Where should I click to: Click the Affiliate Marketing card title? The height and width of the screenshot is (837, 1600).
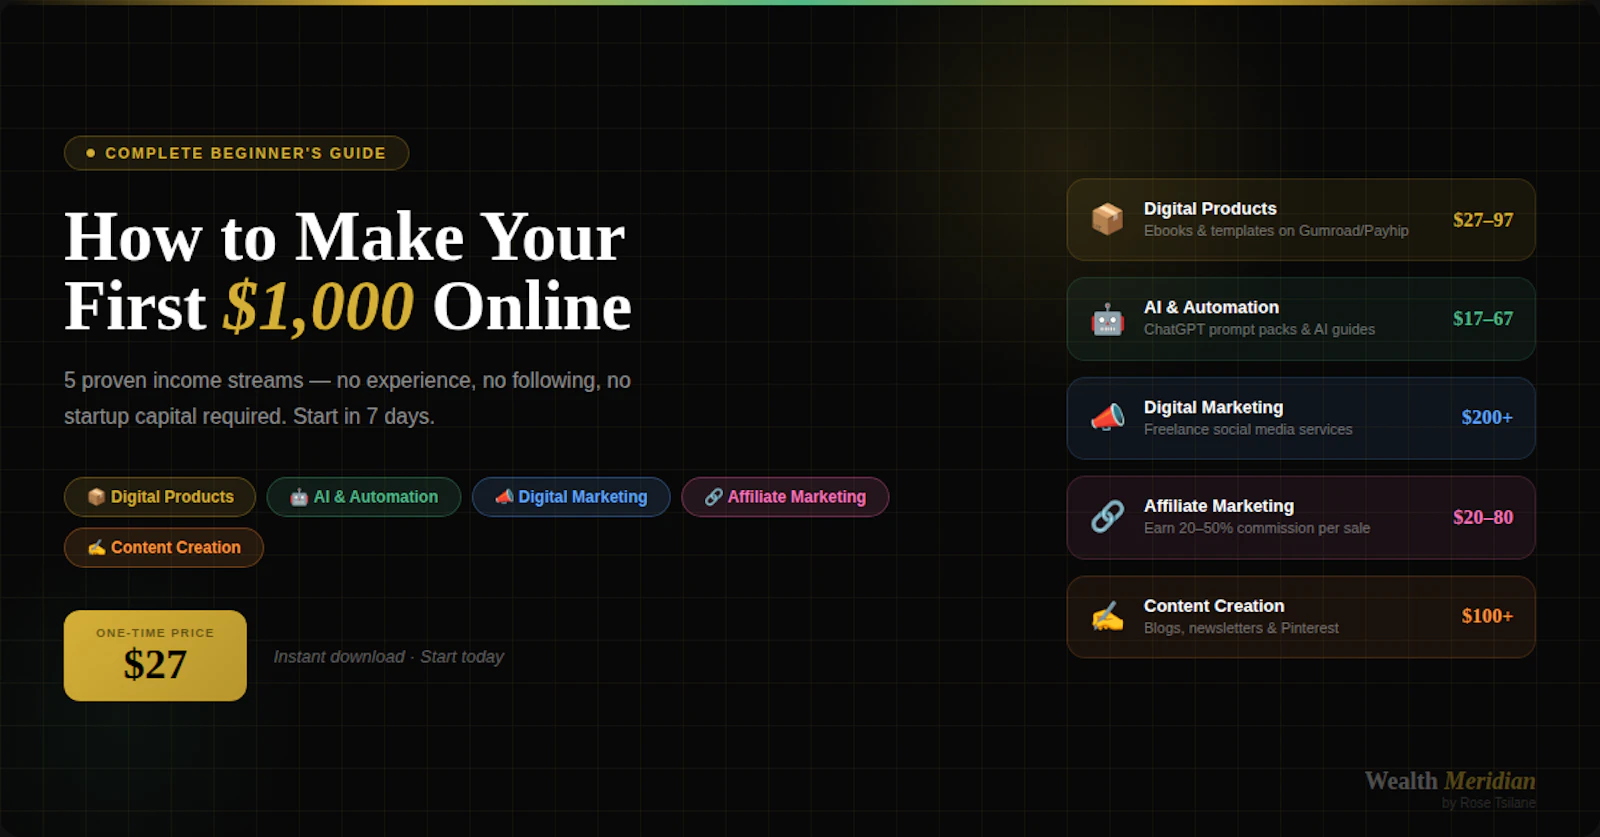click(x=1219, y=506)
